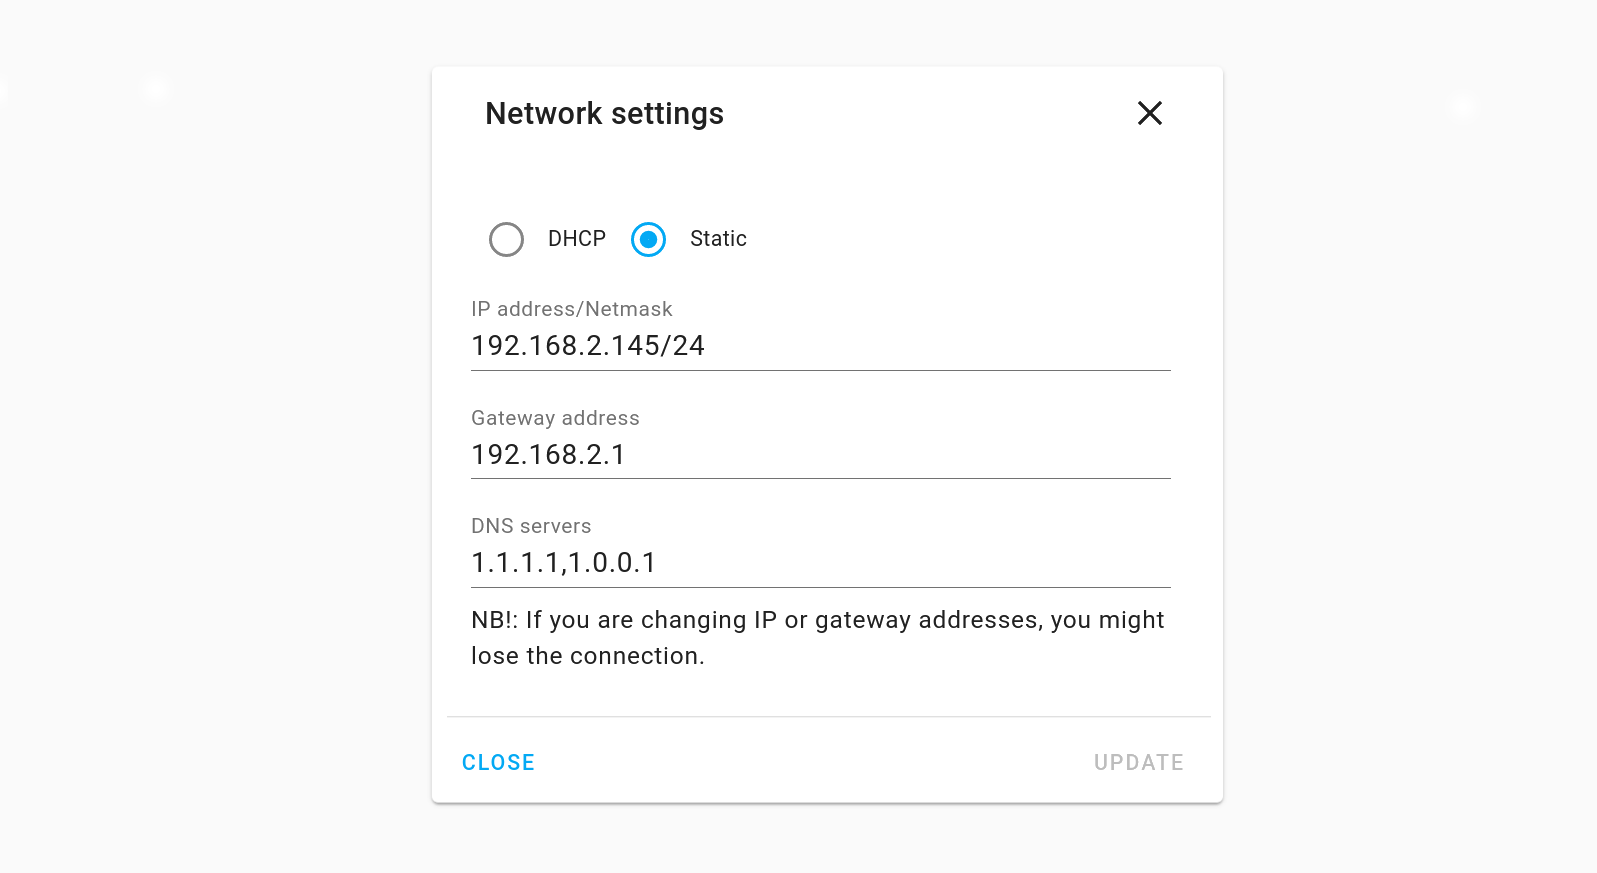Click "lose the connection." warning line
The width and height of the screenshot is (1597, 873).
coord(588,656)
